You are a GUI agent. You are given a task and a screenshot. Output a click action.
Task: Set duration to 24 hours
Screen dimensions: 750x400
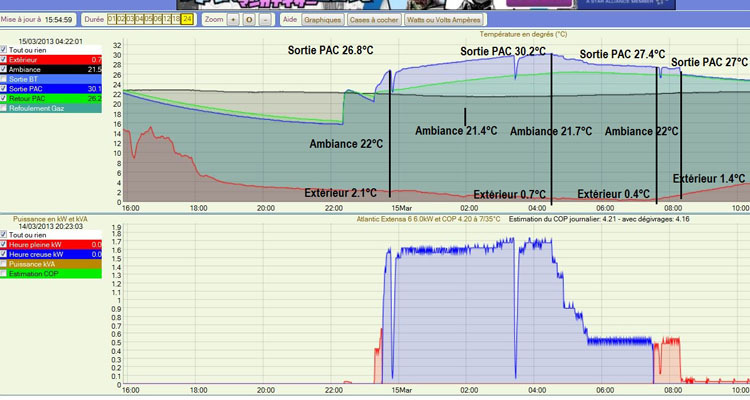coord(187,19)
